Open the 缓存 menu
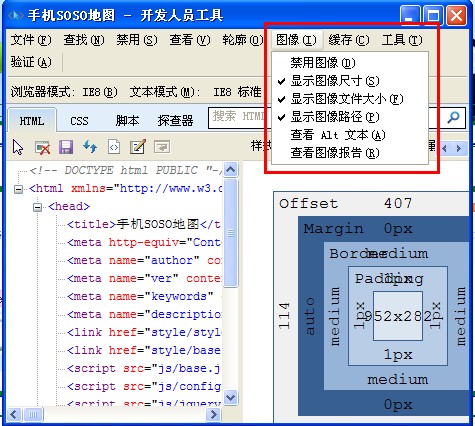 349,40
